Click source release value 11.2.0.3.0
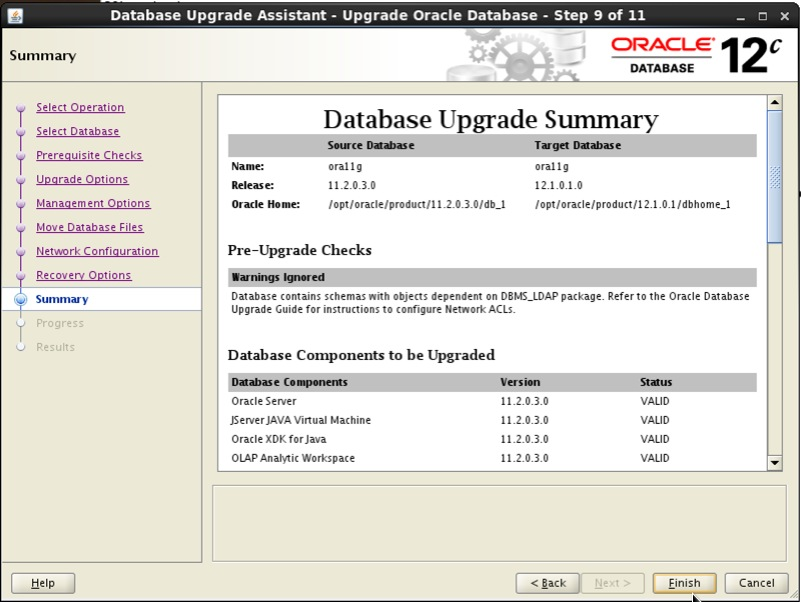The height and width of the screenshot is (602, 801). pos(351,186)
